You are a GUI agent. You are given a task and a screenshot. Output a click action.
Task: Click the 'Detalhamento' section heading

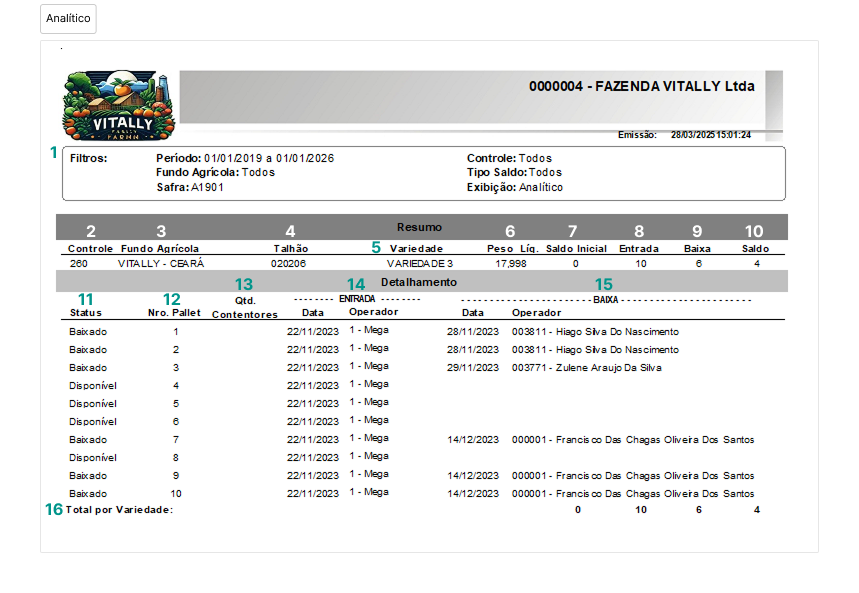[419, 282]
